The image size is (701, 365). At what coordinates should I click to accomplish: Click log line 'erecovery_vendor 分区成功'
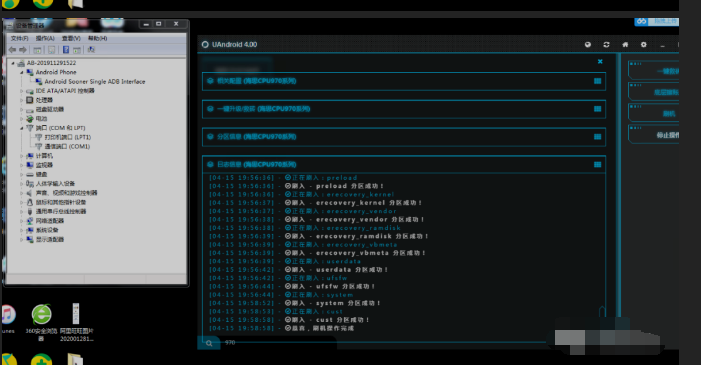click(x=317, y=220)
